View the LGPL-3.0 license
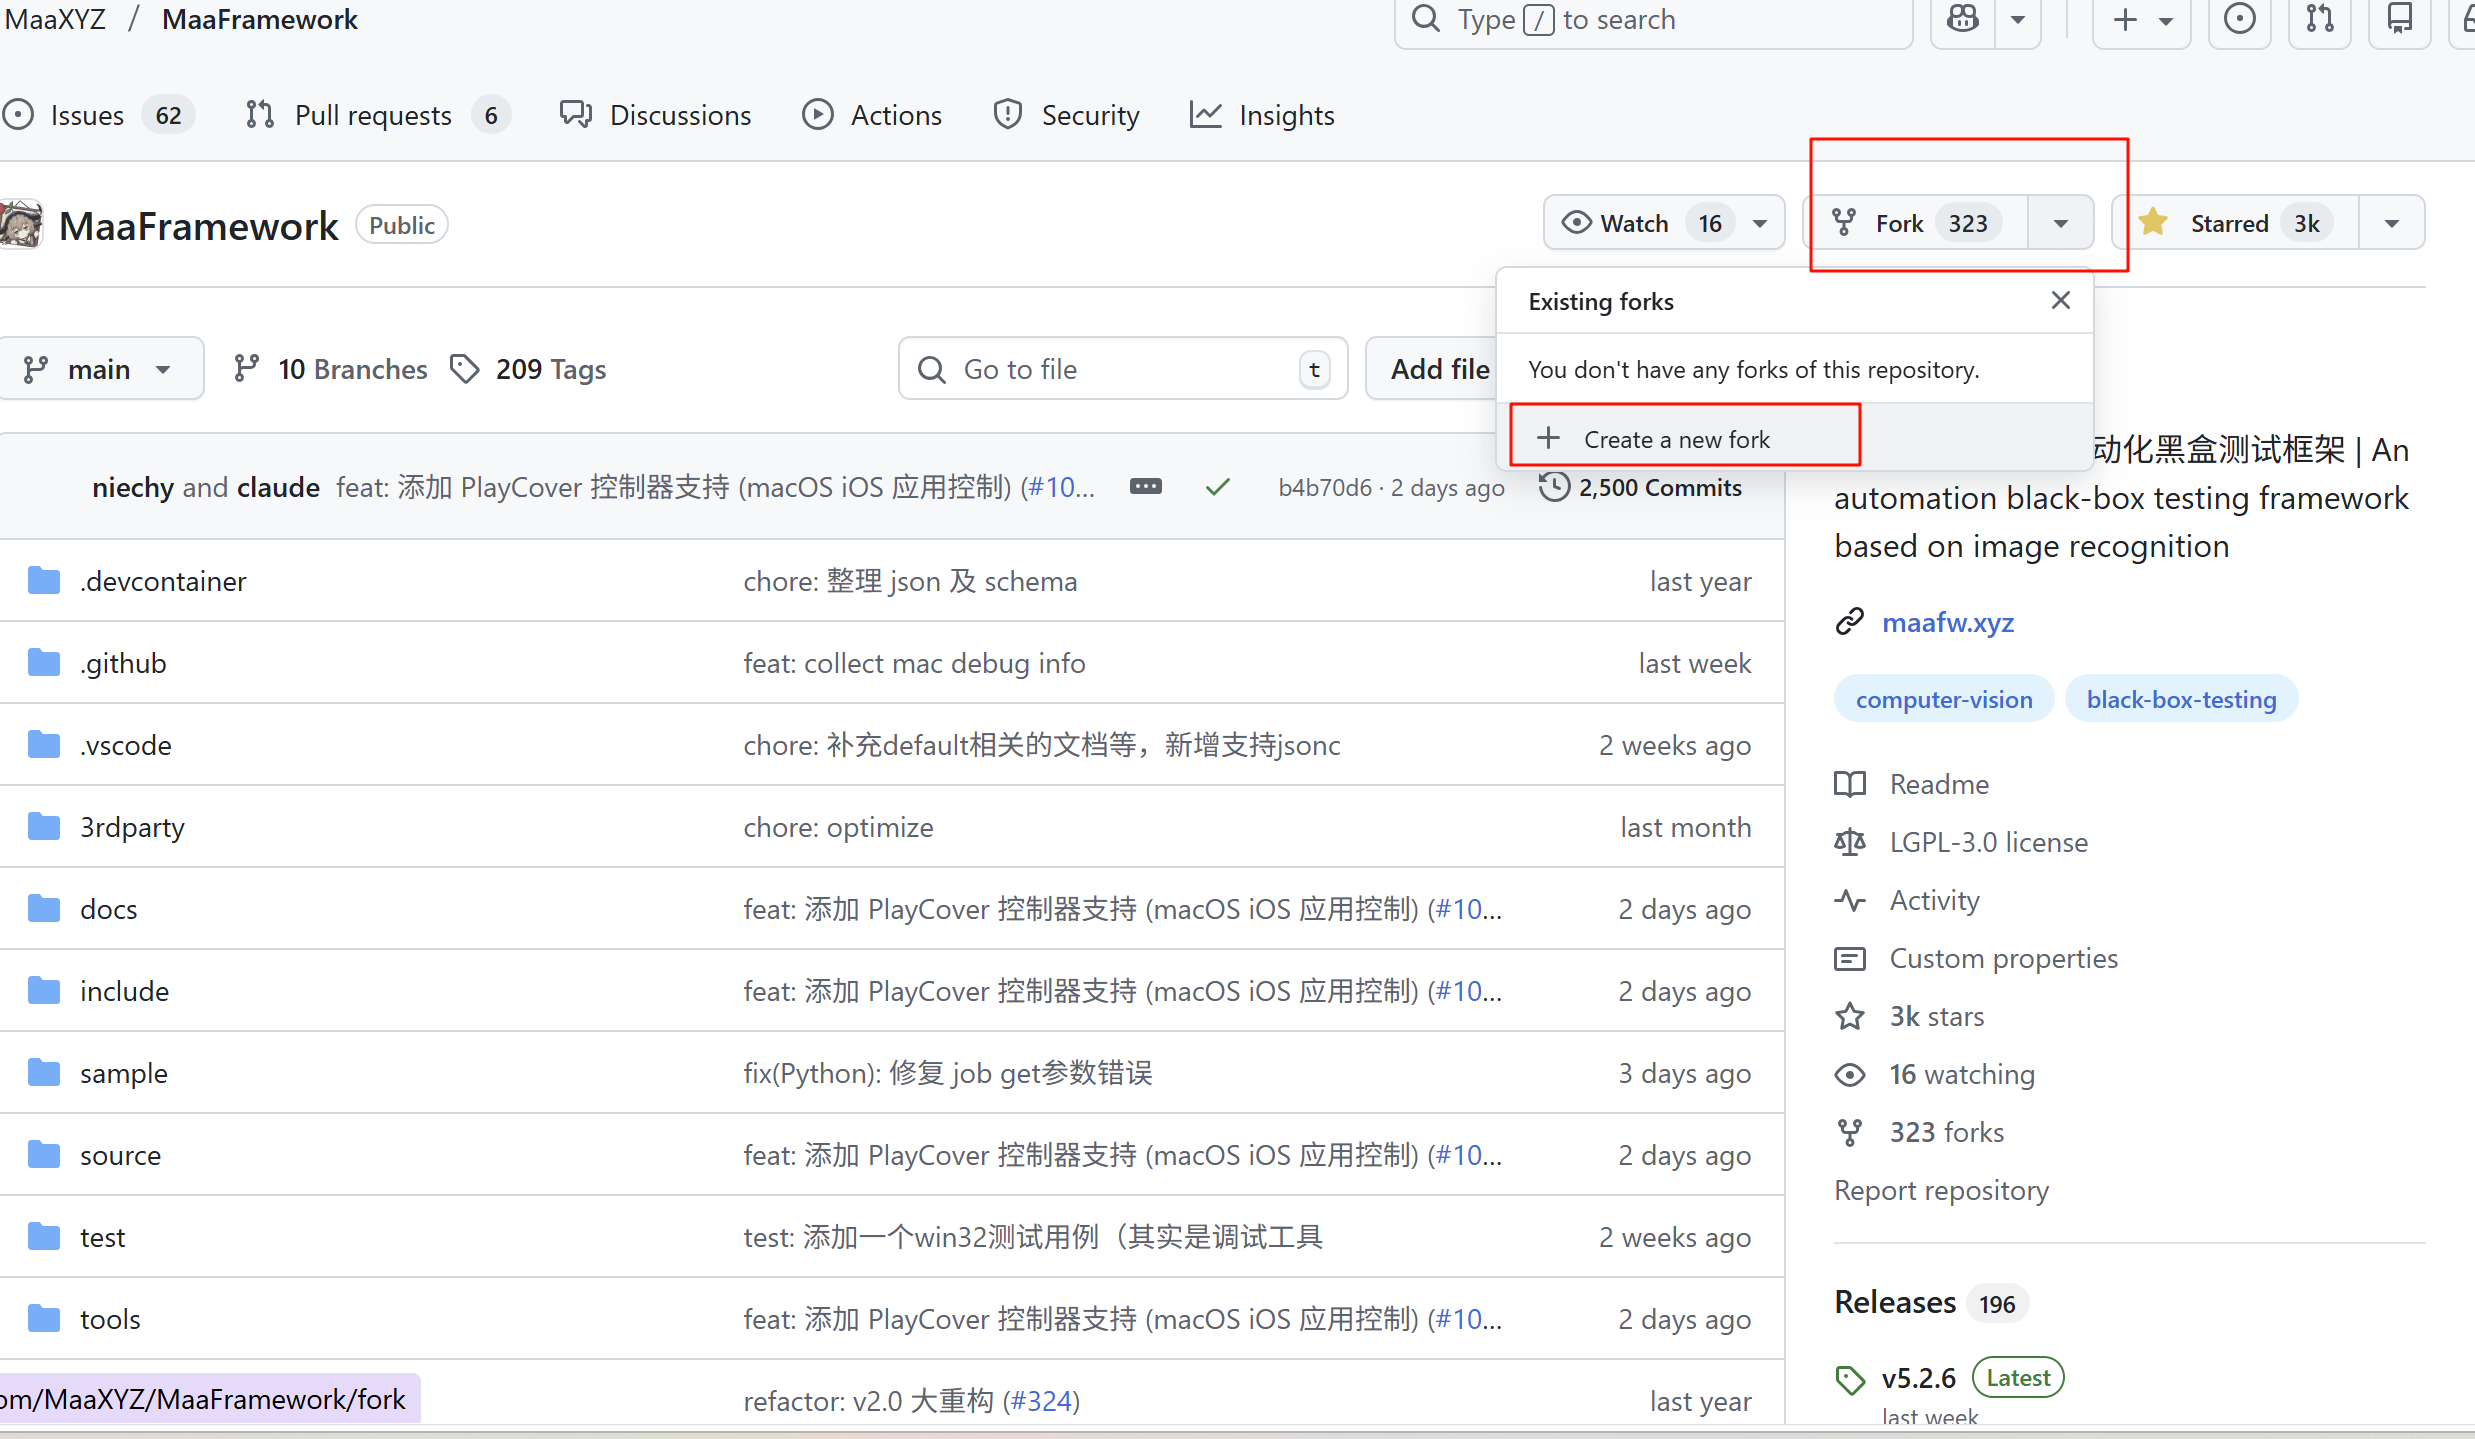 (x=1962, y=842)
